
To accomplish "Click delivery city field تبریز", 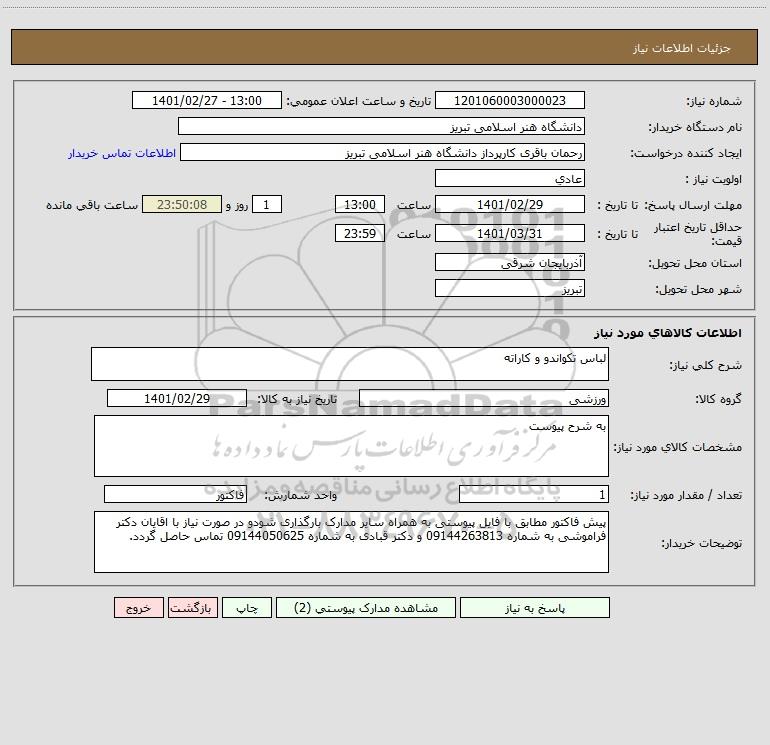I will tap(510, 288).
